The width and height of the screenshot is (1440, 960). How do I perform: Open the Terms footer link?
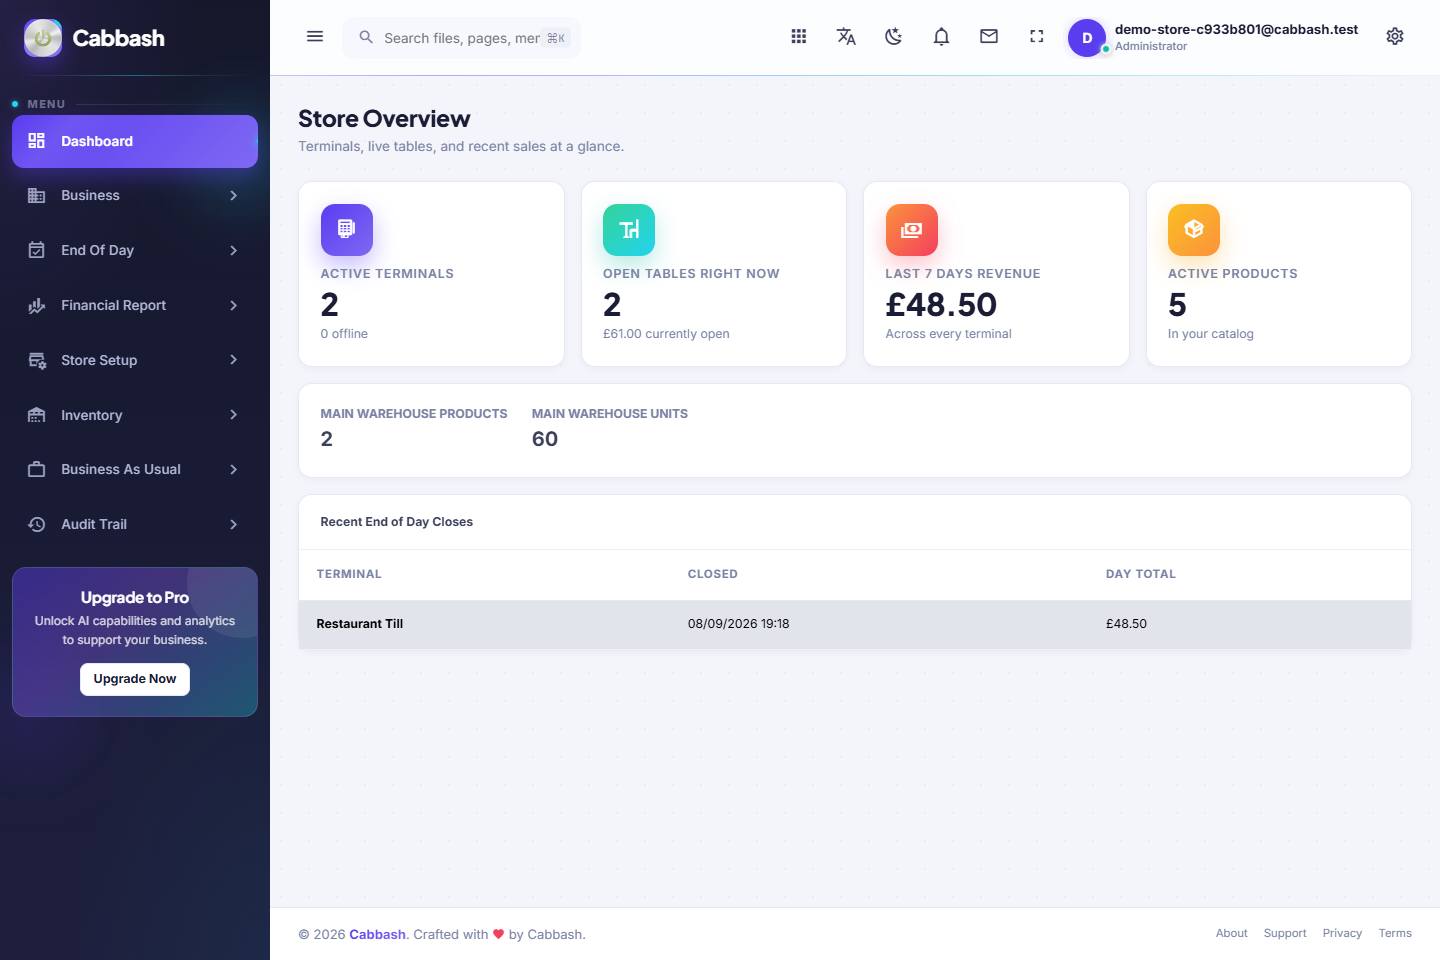coord(1395,933)
